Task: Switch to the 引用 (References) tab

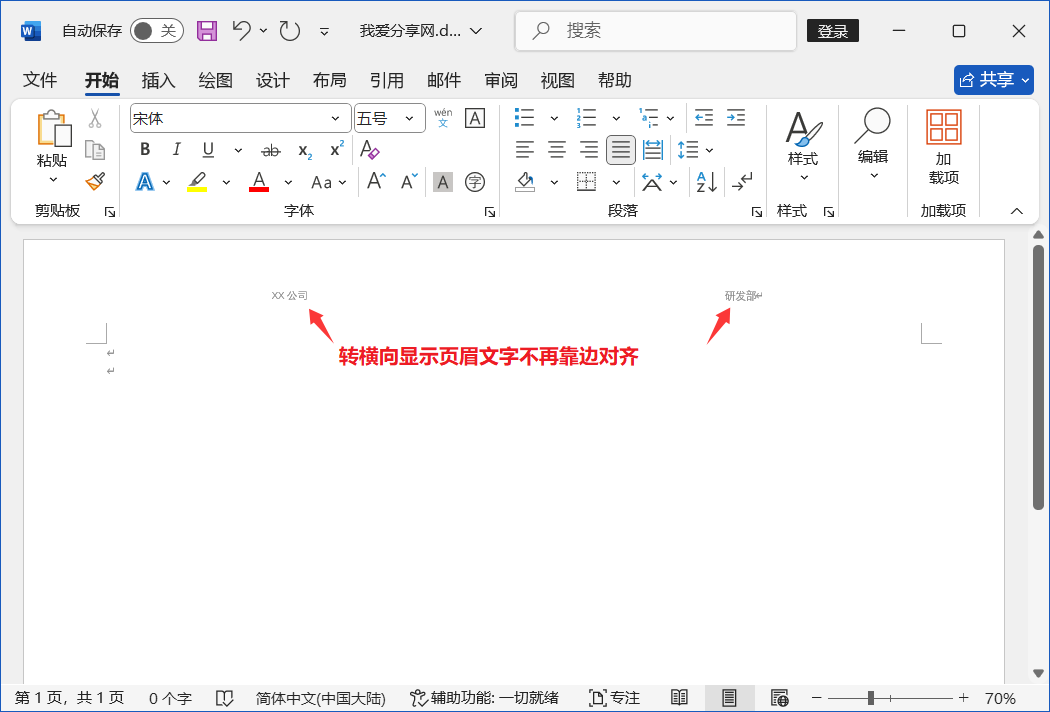Action: 387,80
